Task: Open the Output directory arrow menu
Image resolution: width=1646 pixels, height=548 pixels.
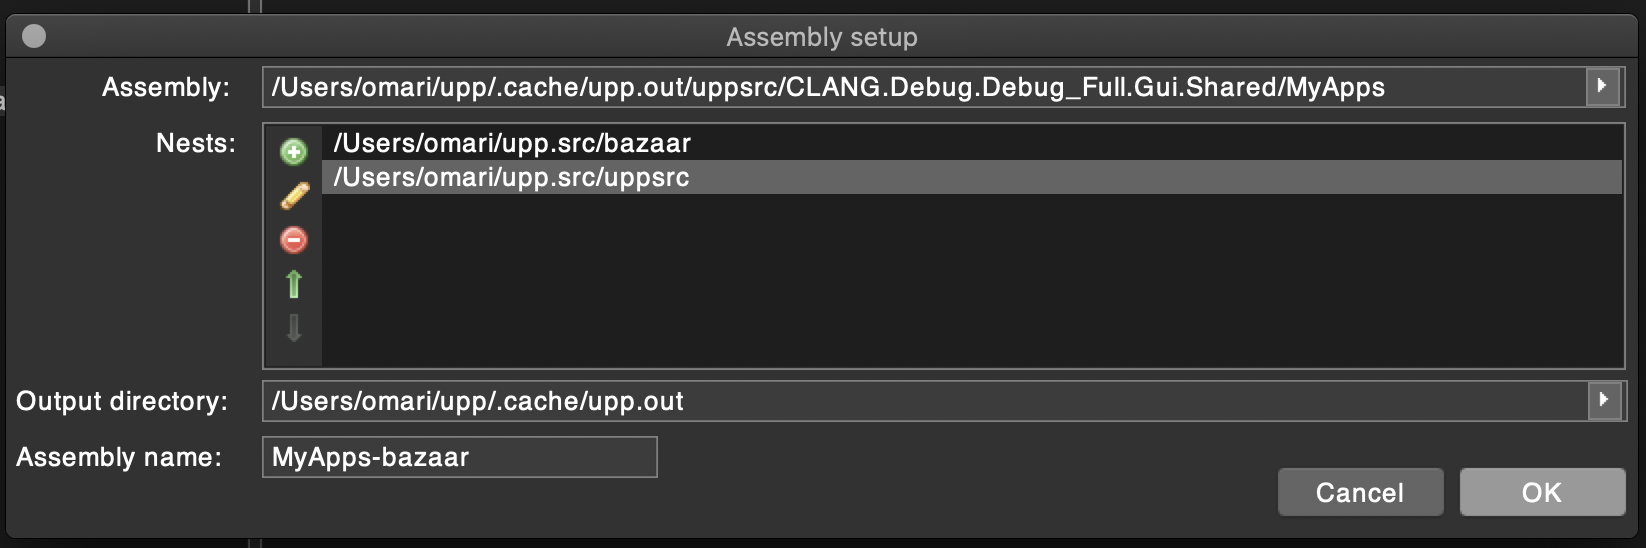Action: 1604,400
